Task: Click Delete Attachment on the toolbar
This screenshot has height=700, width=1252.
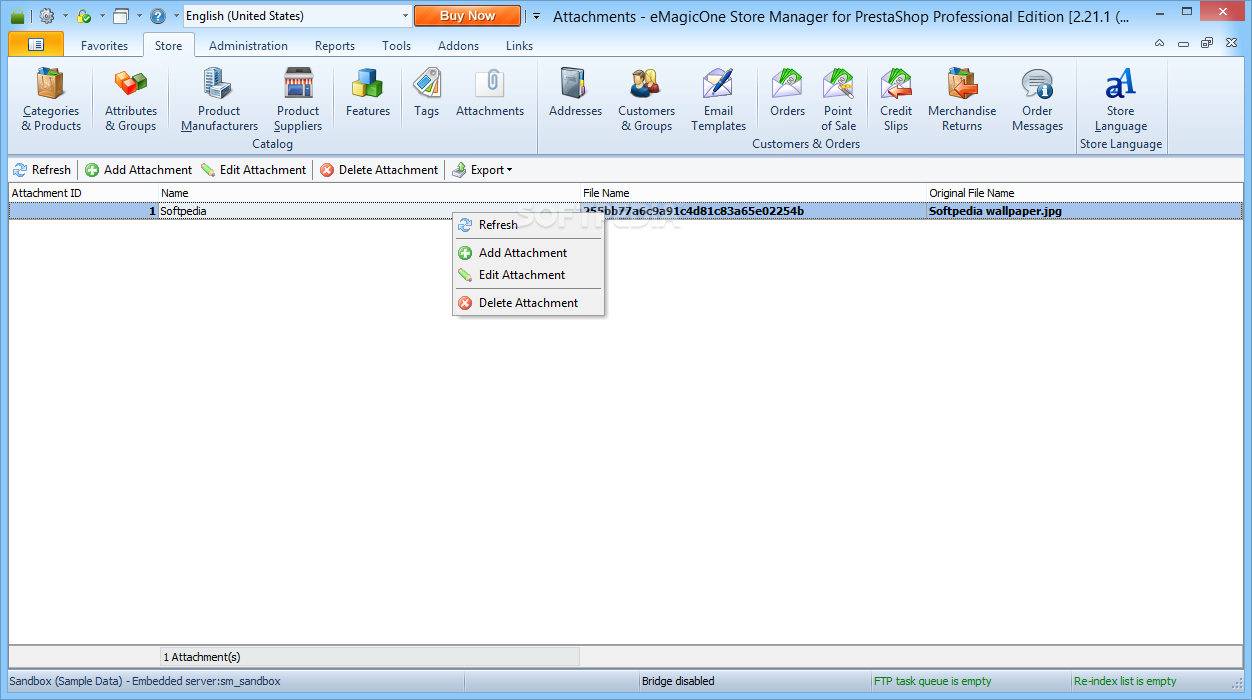Action: (x=379, y=170)
